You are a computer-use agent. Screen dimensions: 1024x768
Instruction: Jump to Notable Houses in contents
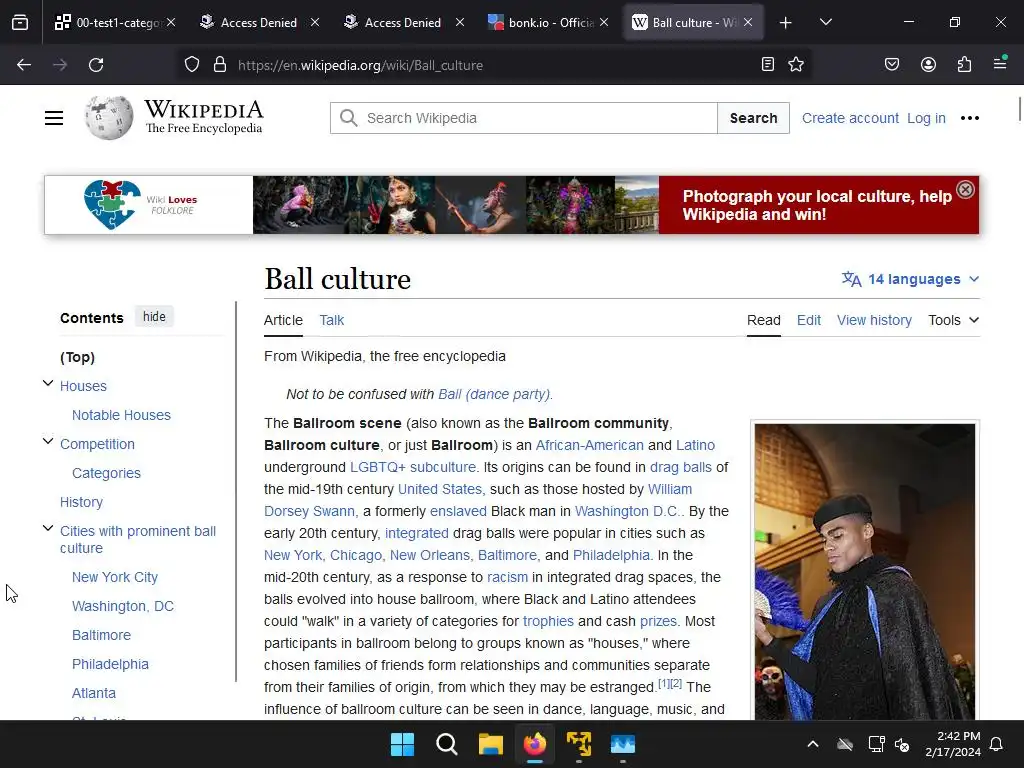[x=121, y=415]
